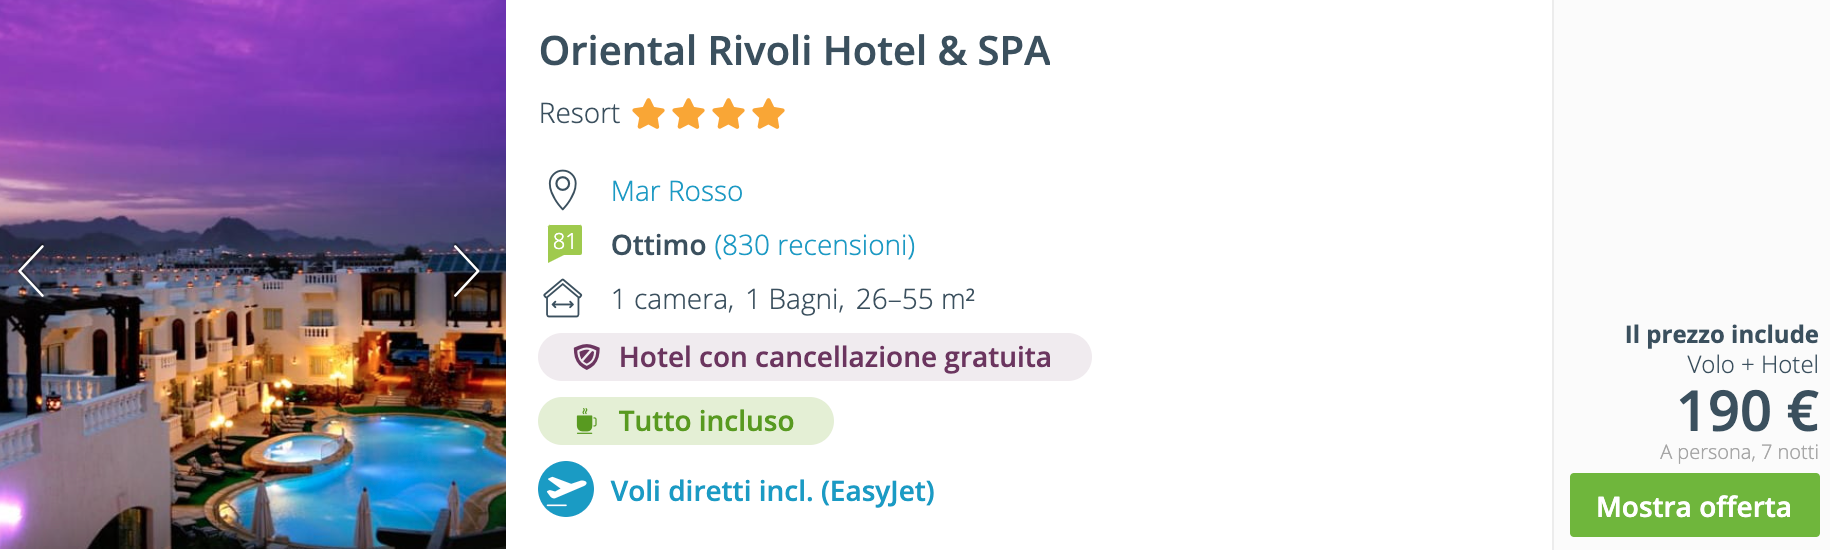This screenshot has height=550, width=1830.
Task: Click the blue airplane flight icon
Action: tap(566, 489)
